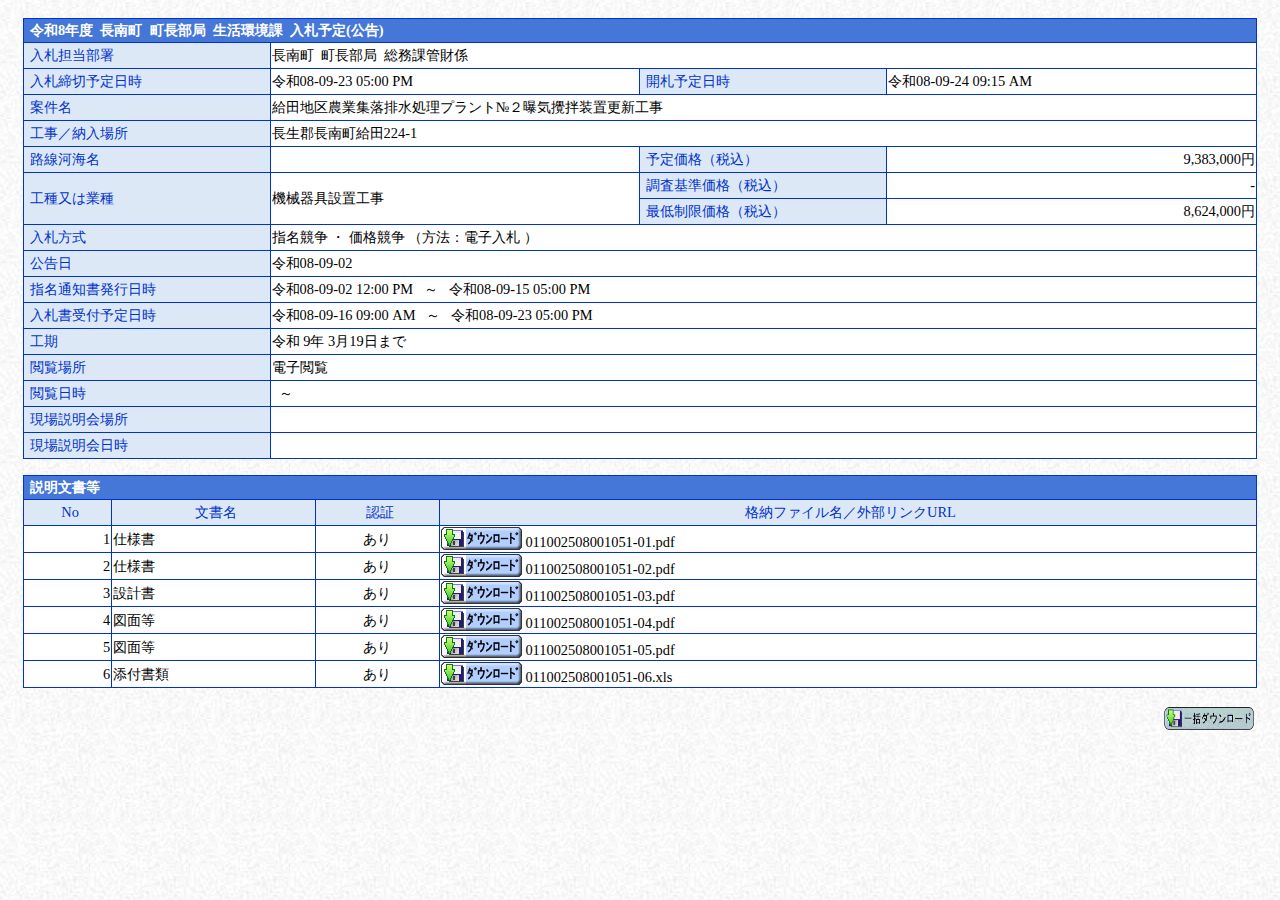Click the 入札担当部署 department value

coord(370,55)
